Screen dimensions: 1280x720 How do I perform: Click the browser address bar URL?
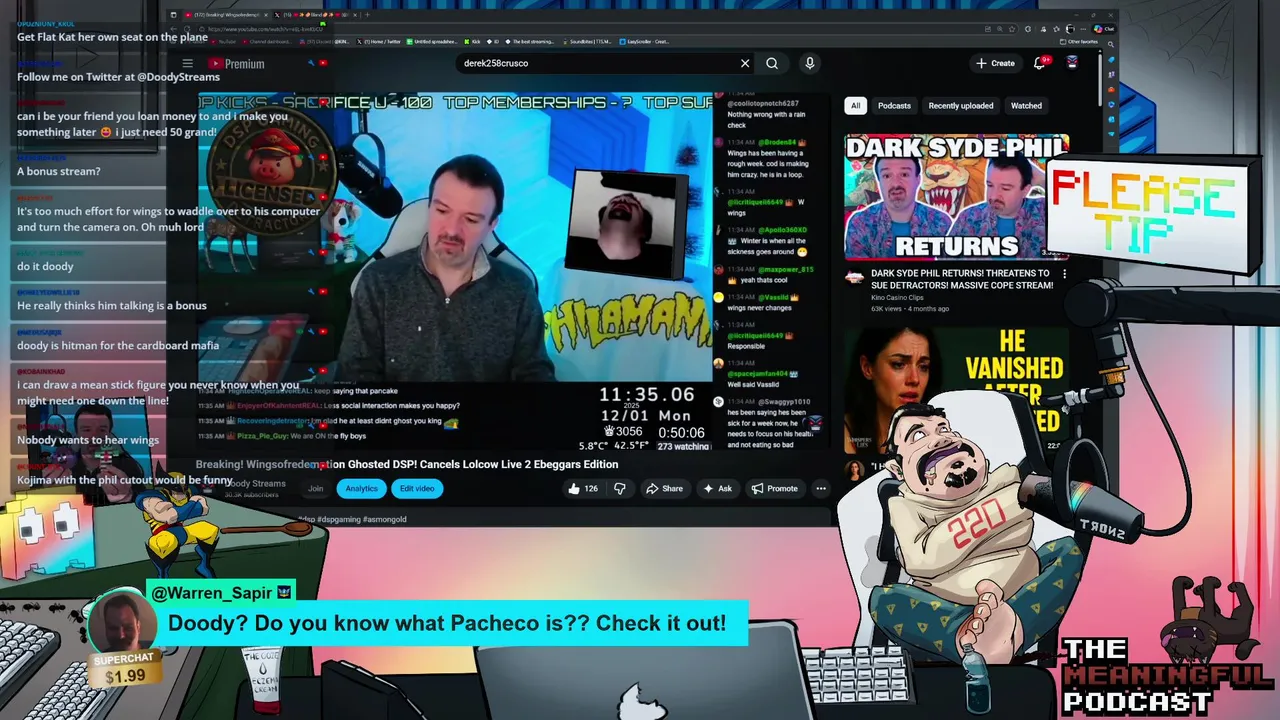[x=265, y=29]
